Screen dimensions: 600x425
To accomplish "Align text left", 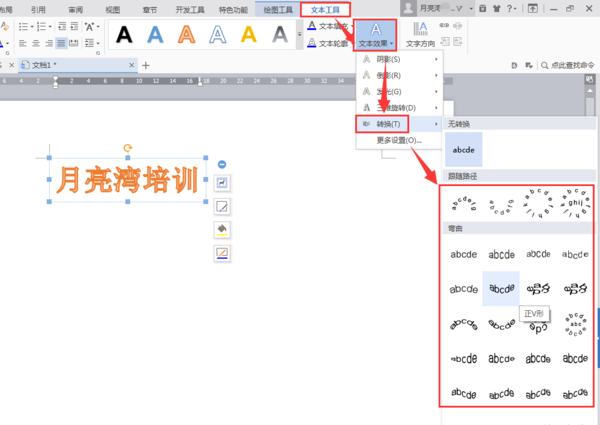I will (x=23, y=43).
